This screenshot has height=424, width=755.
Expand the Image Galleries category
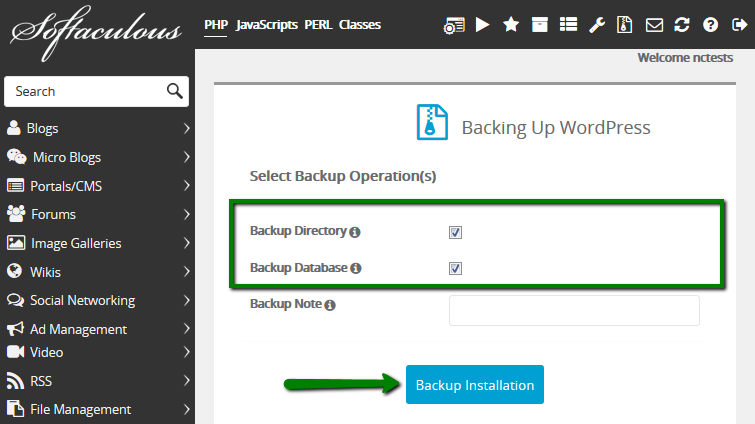97,243
